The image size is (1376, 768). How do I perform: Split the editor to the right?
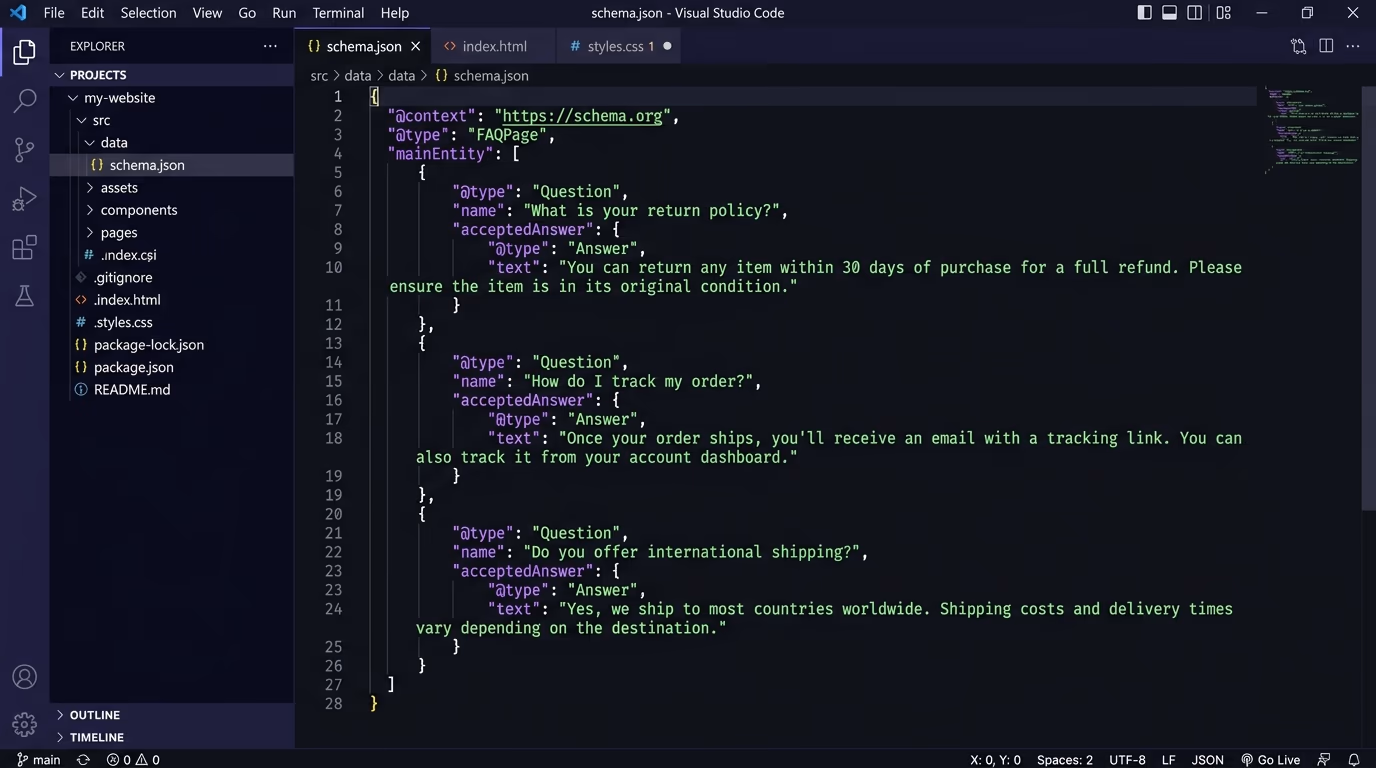click(x=1326, y=46)
